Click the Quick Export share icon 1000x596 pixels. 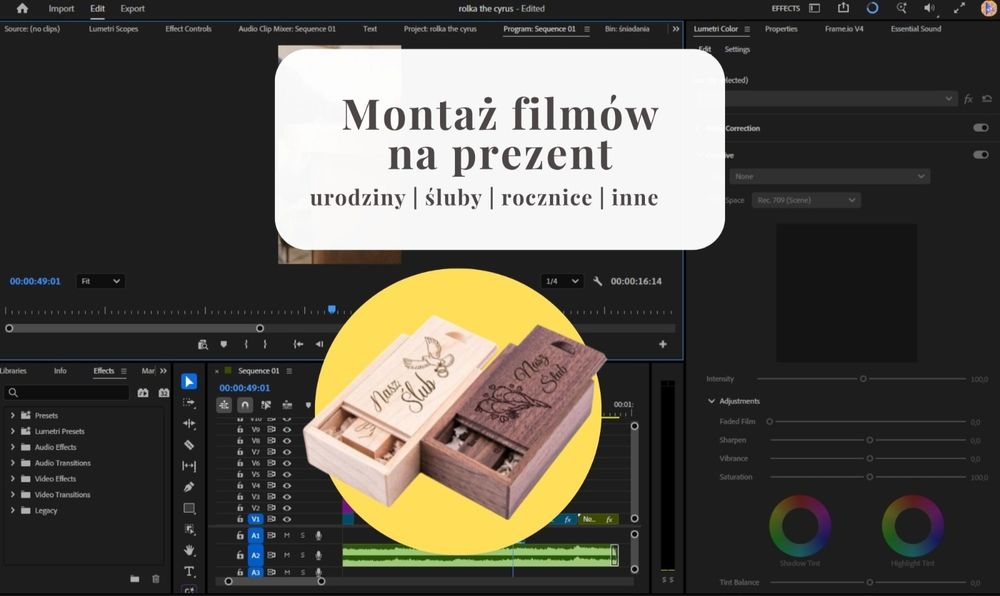point(843,8)
